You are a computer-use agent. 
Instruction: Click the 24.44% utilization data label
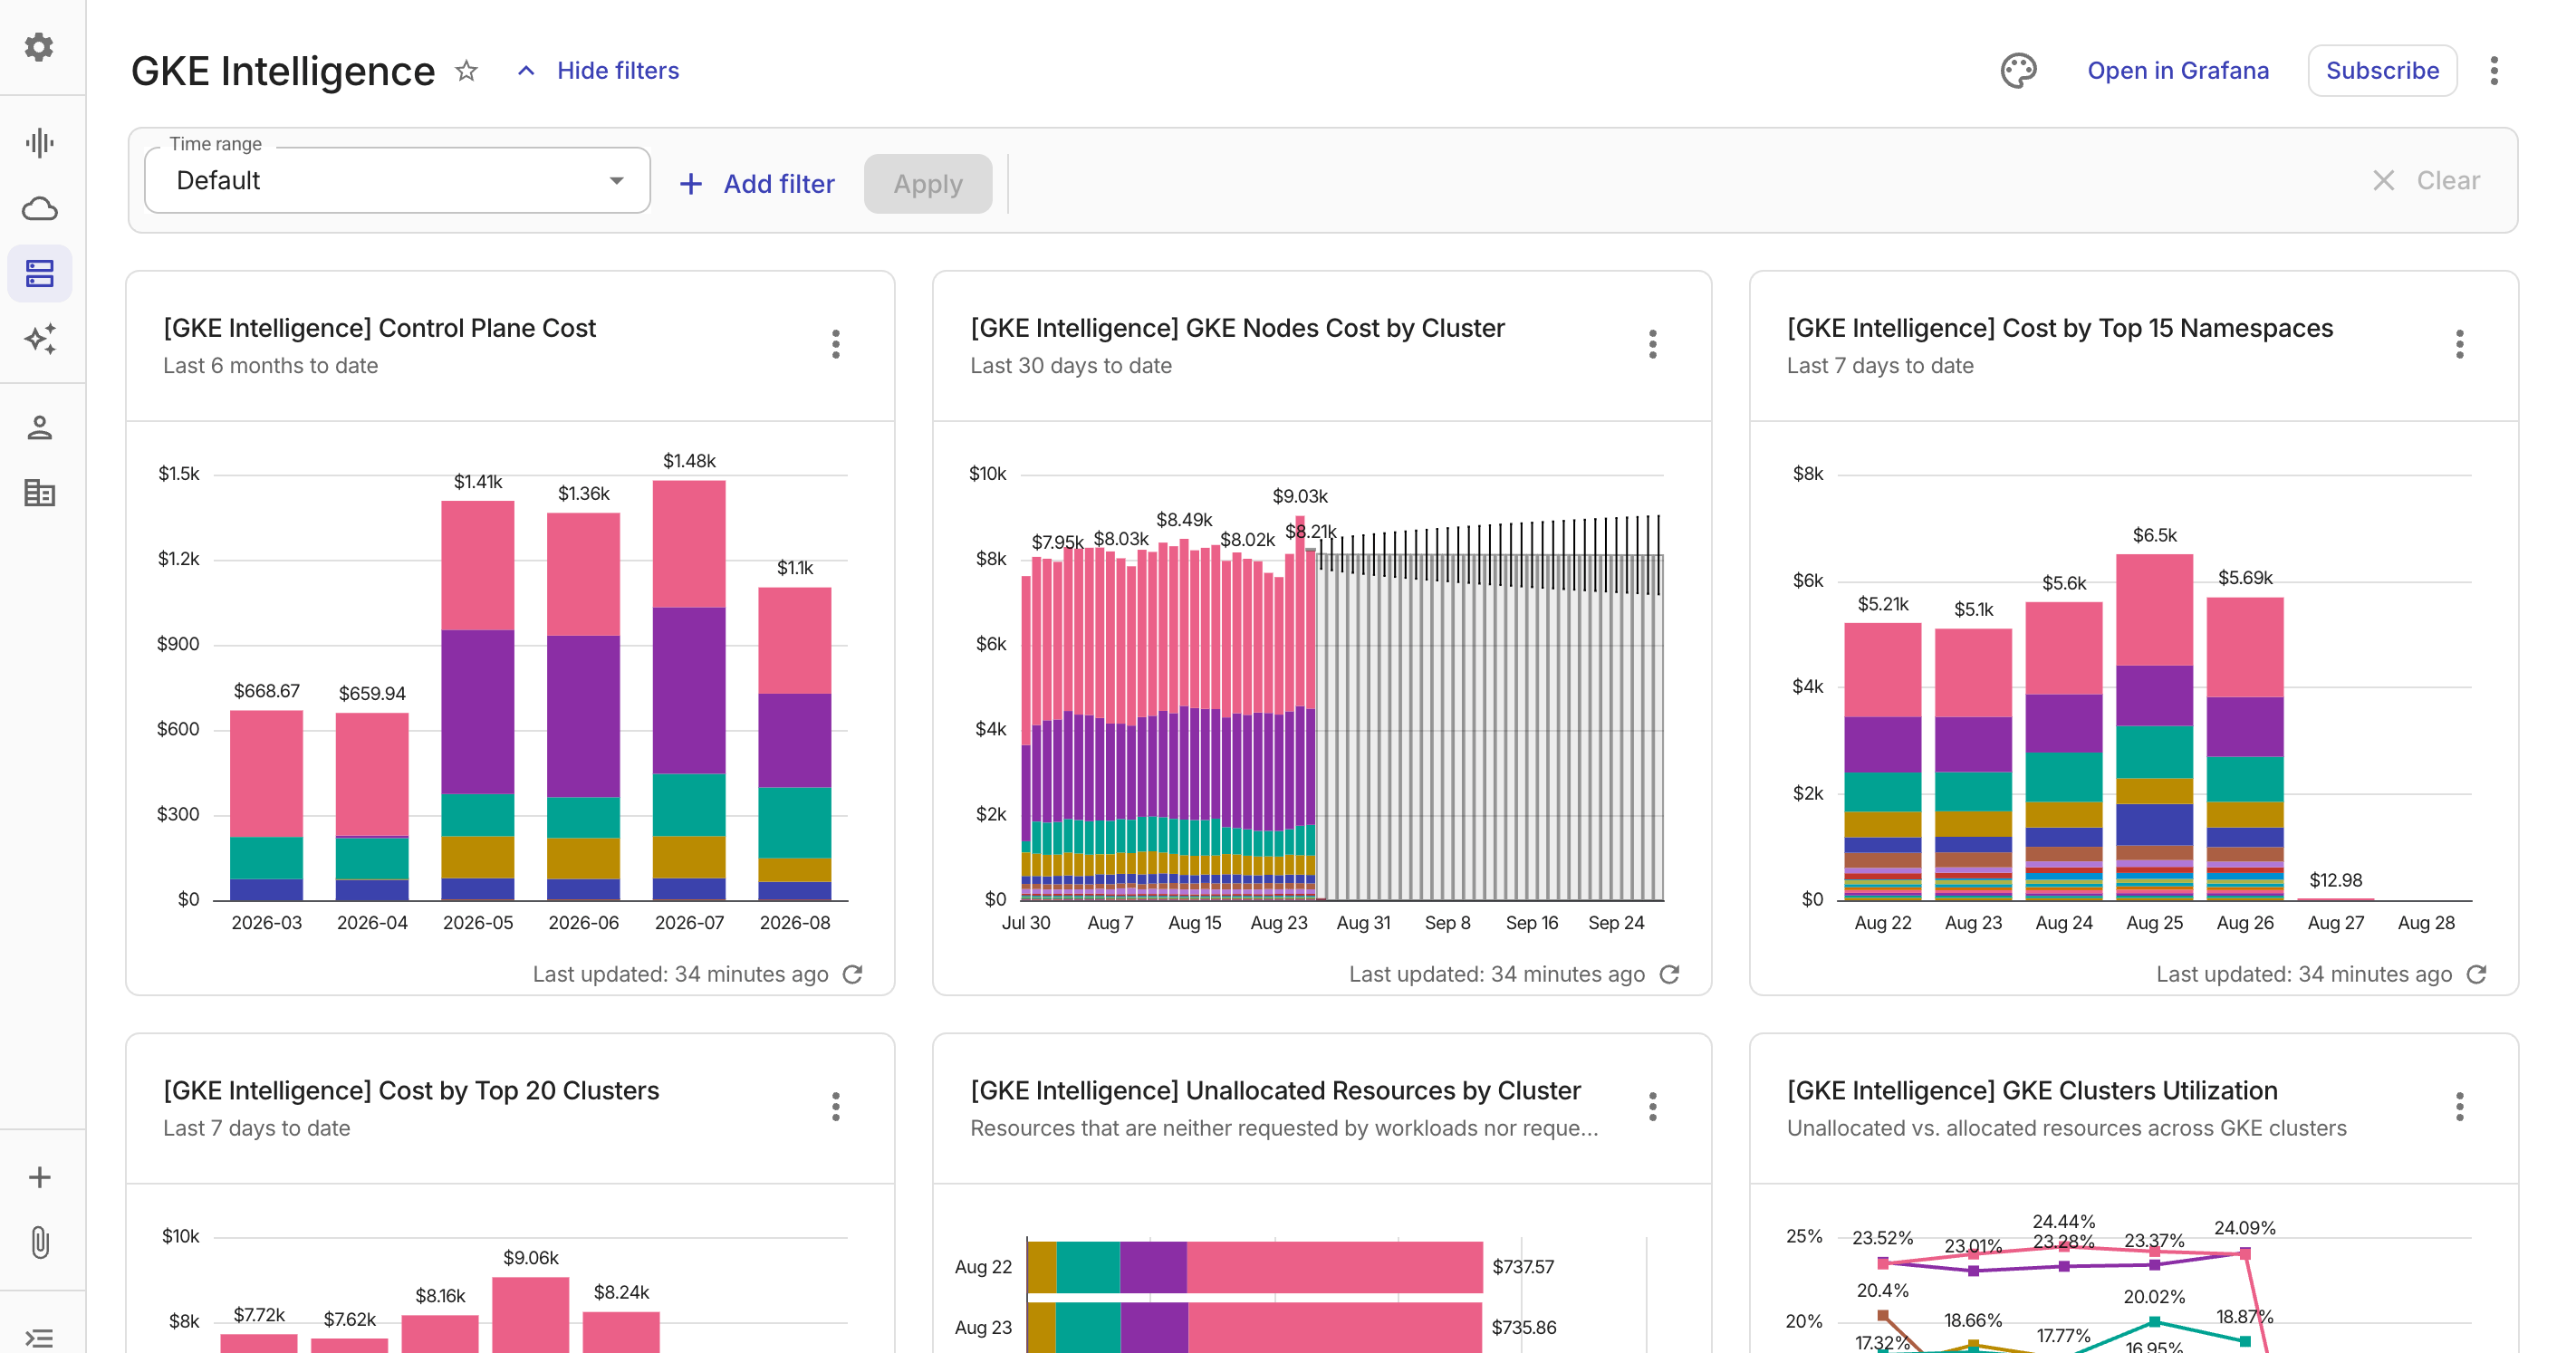pyautogui.click(x=2063, y=1221)
